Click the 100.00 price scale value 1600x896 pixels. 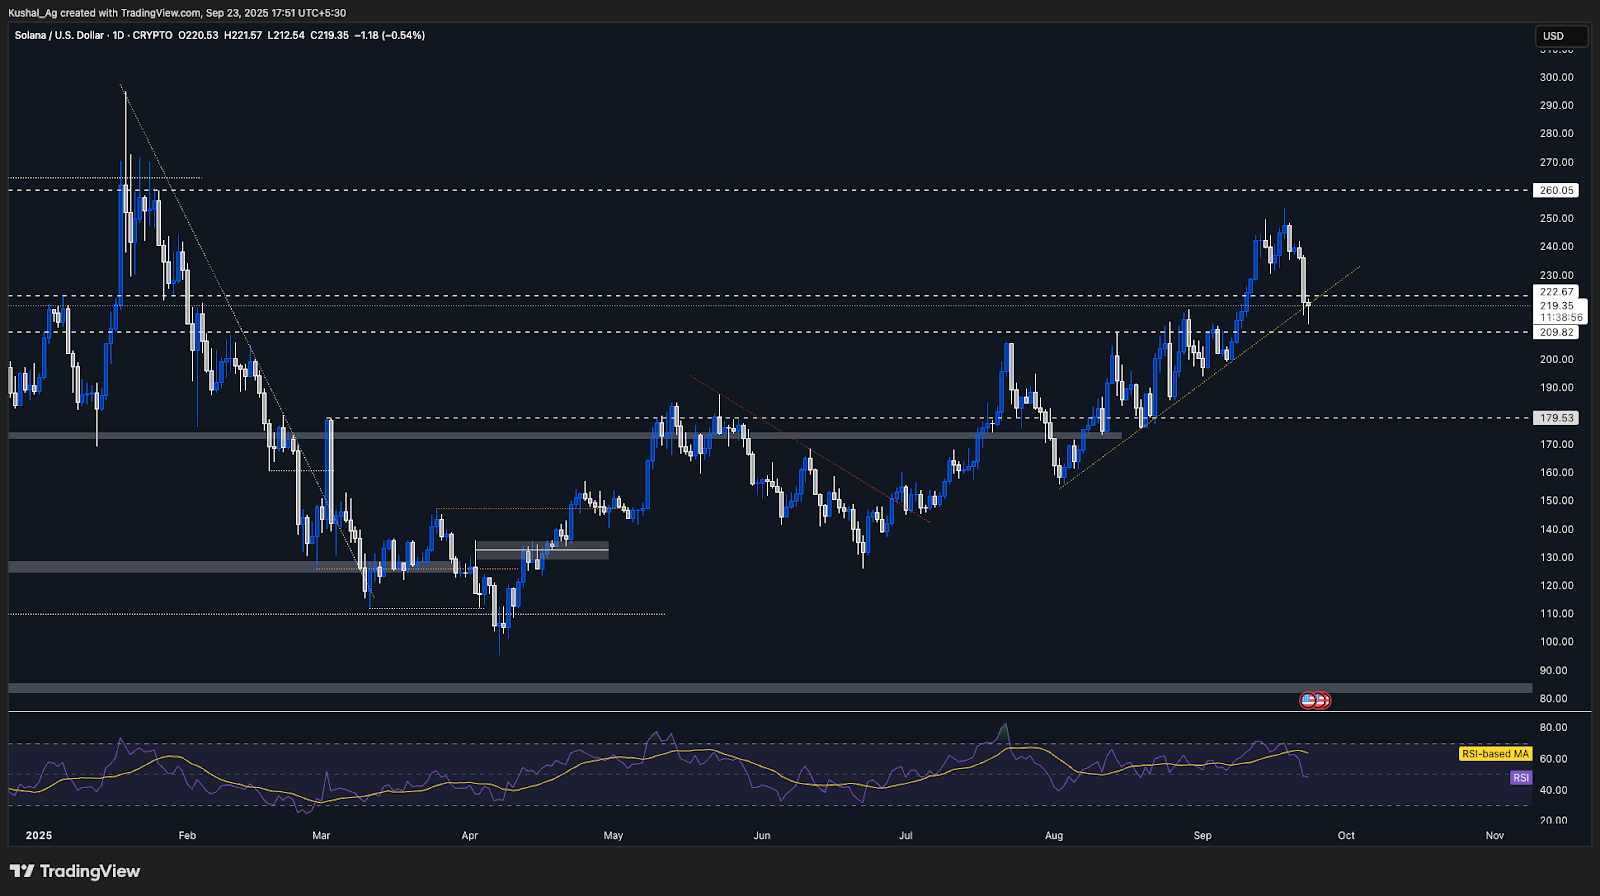point(1556,642)
